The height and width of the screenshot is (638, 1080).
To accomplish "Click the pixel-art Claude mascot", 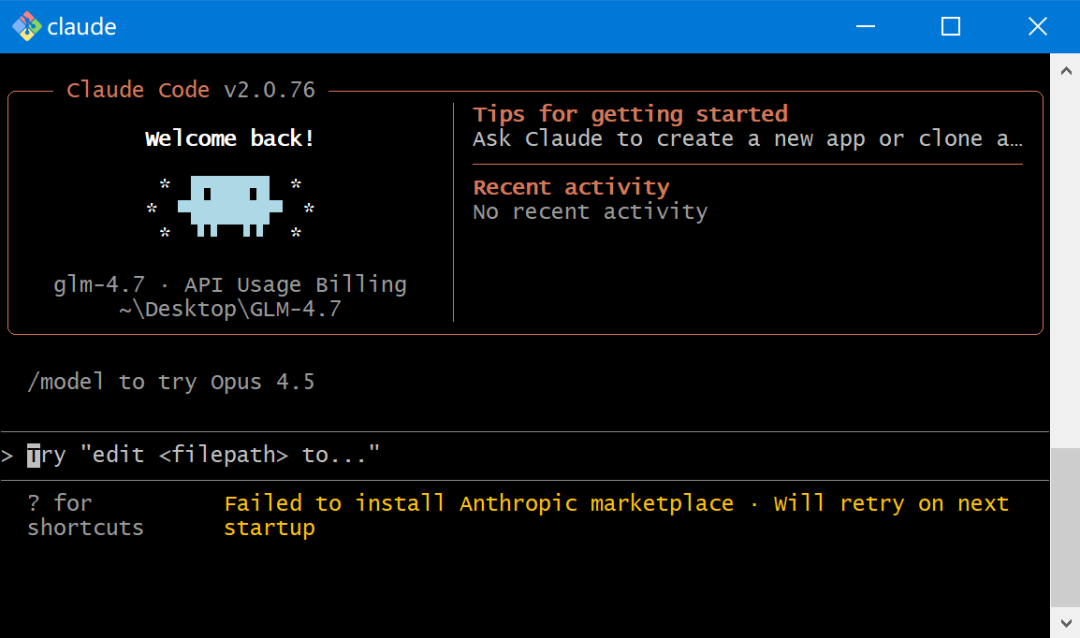I will click(x=230, y=206).
